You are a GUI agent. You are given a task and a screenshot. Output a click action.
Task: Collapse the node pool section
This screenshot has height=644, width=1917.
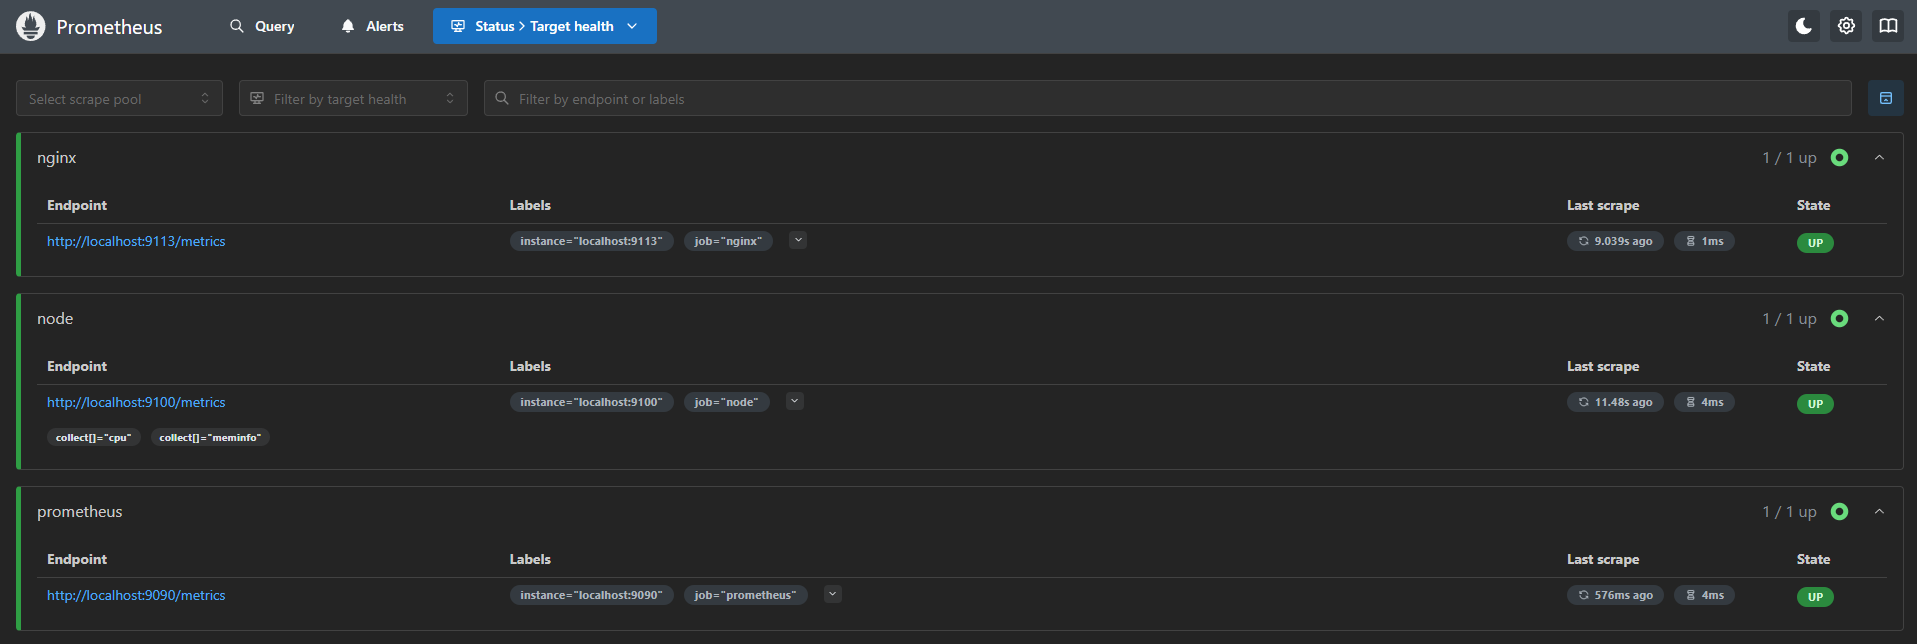1879,319
